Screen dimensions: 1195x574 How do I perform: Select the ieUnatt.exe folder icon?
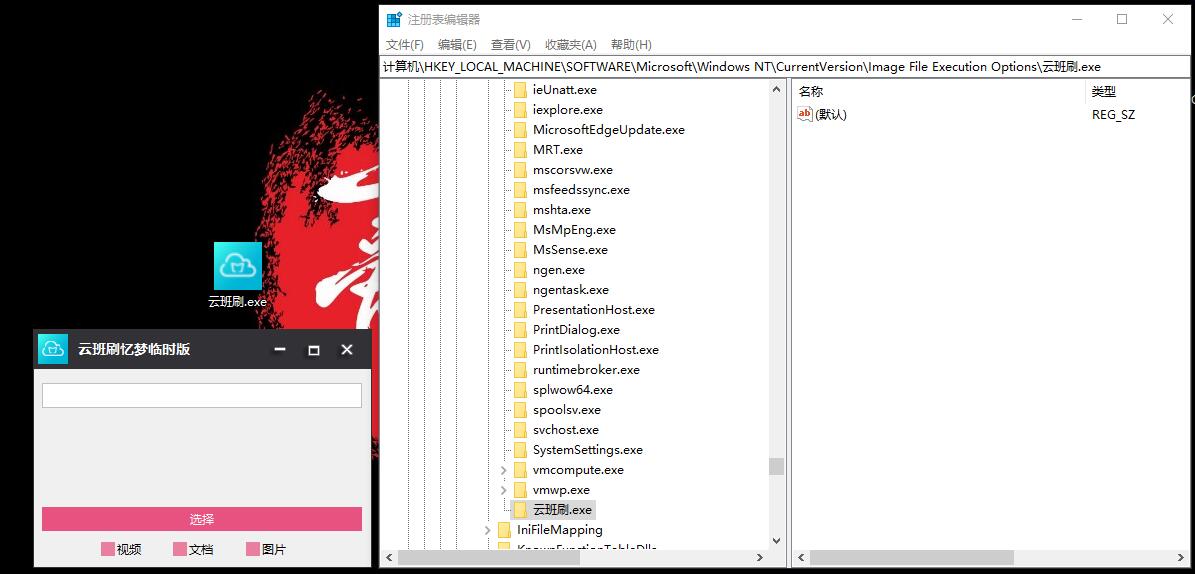(x=520, y=90)
